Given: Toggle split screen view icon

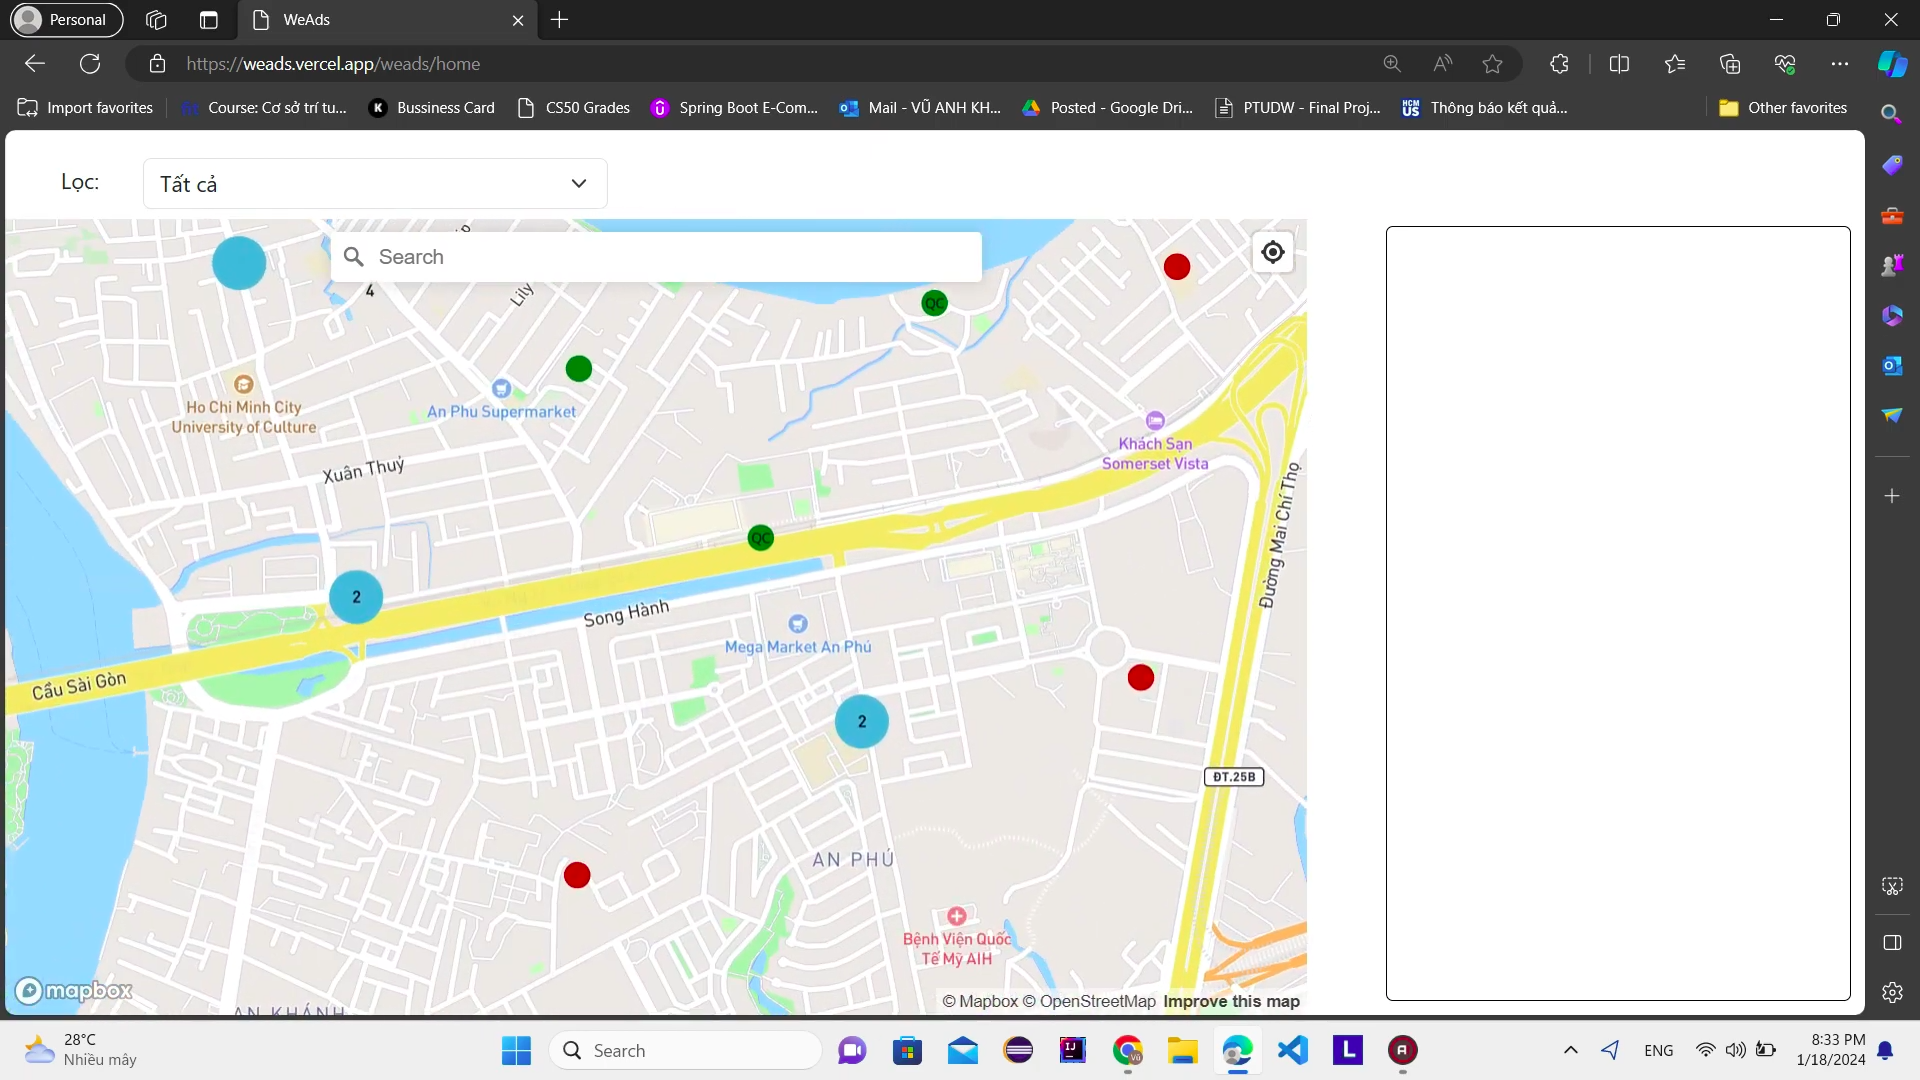Looking at the screenshot, I should pos(1619,64).
